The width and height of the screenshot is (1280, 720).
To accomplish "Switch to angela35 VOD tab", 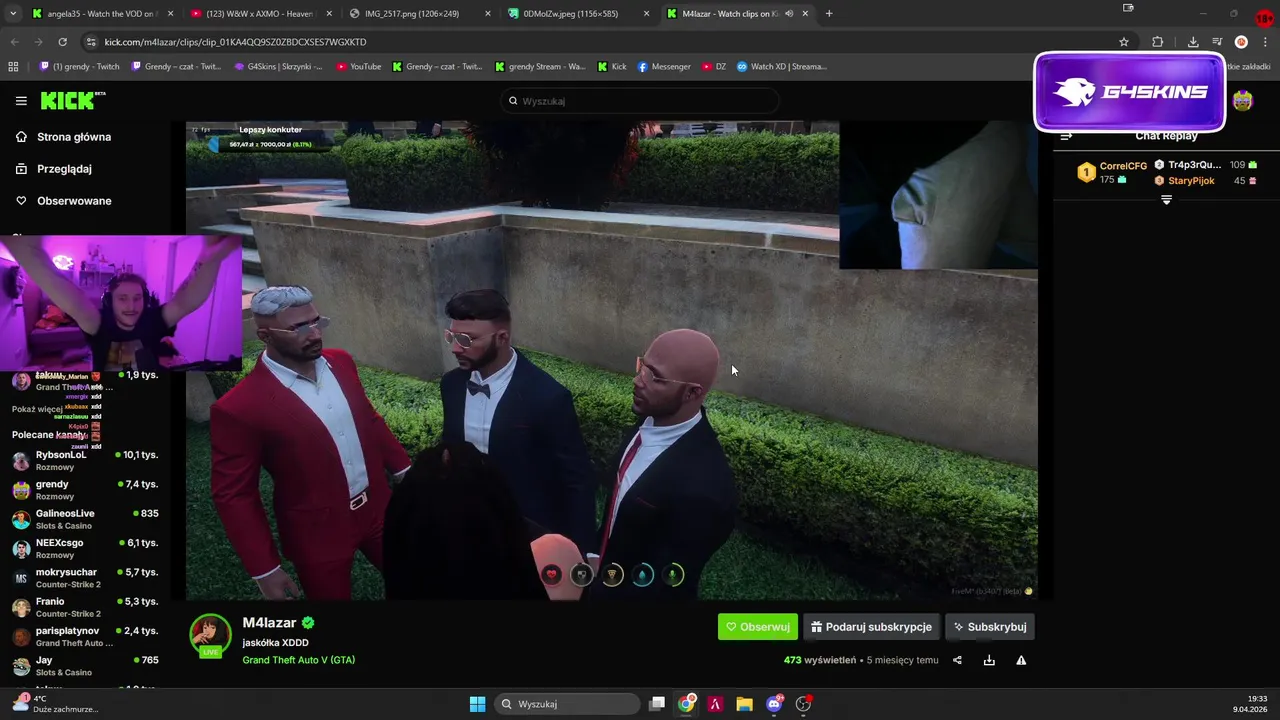I will 100,14.
